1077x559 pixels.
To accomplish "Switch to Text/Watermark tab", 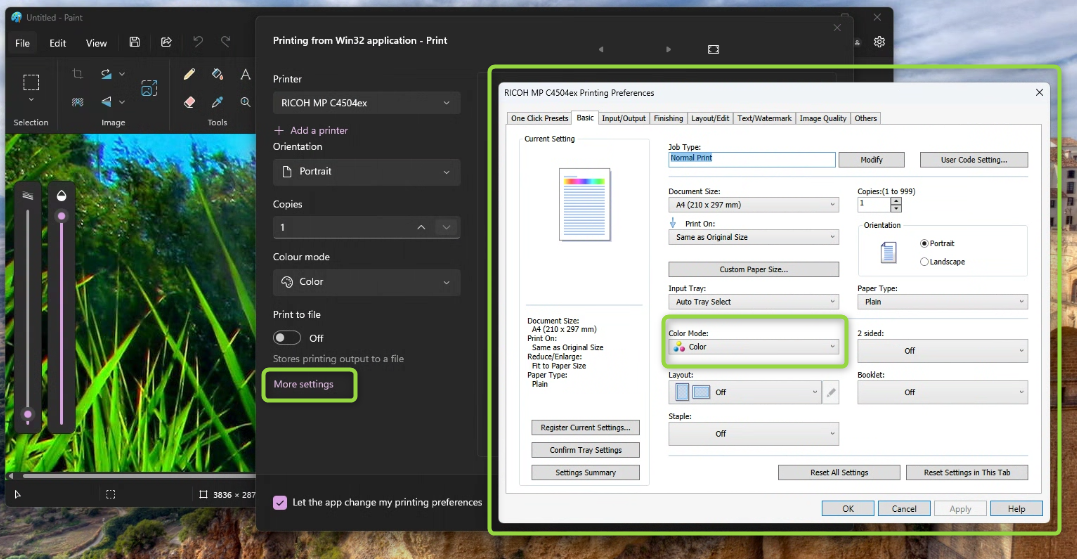I will coord(764,118).
